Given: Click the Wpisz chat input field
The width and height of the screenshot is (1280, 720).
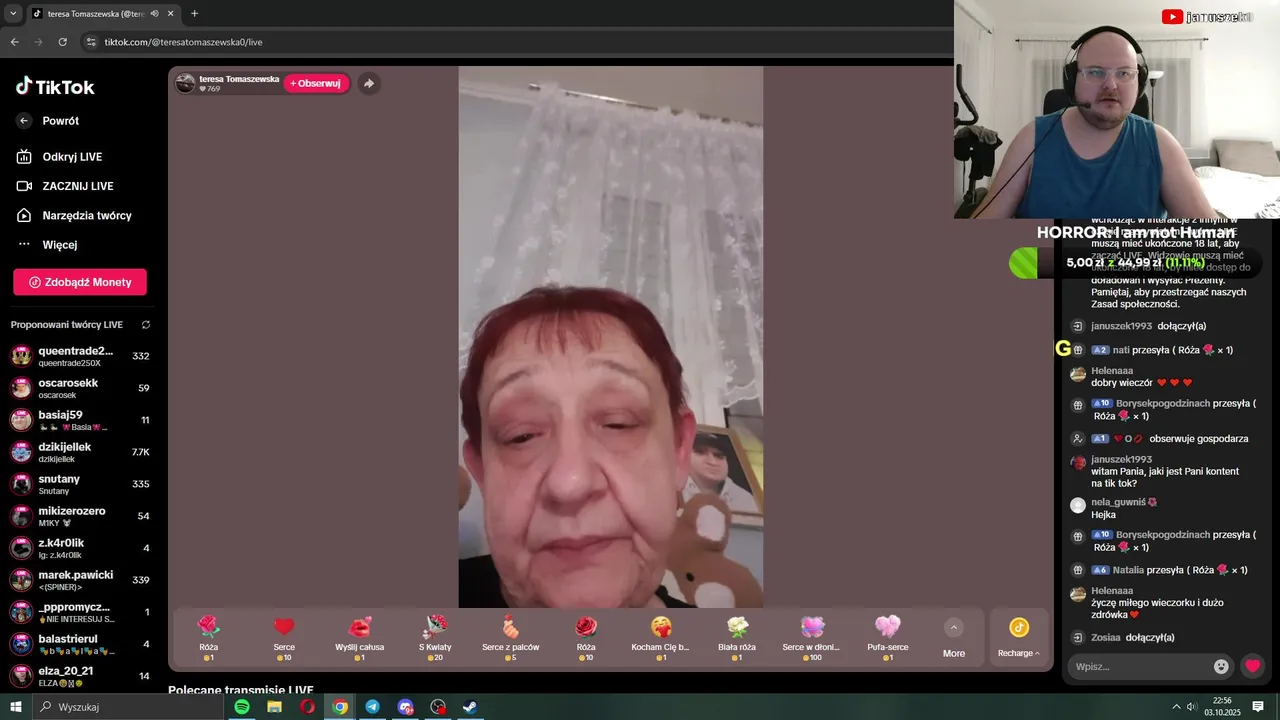Looking at the screenshot, I should click(1138, 666).
